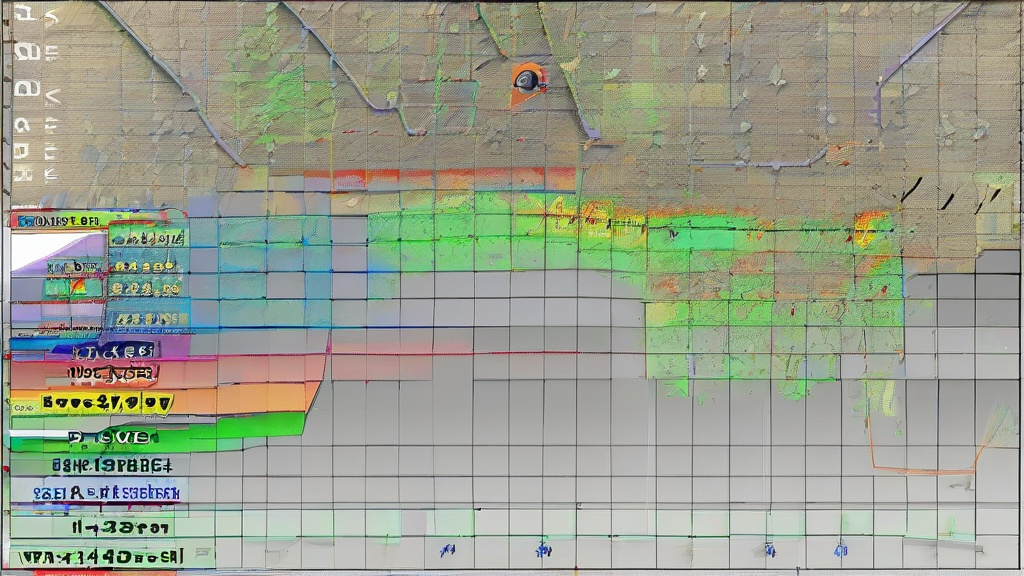Select the red-orange labeled row in left list

point(110,374)
